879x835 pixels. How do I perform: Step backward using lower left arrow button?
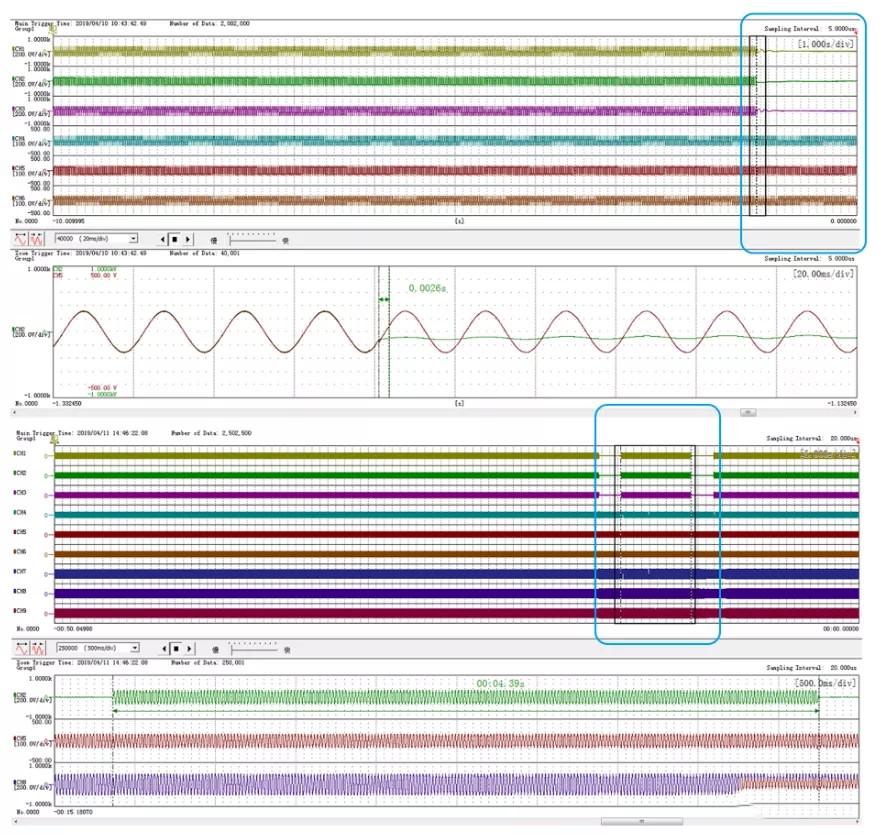click(163, 649)
